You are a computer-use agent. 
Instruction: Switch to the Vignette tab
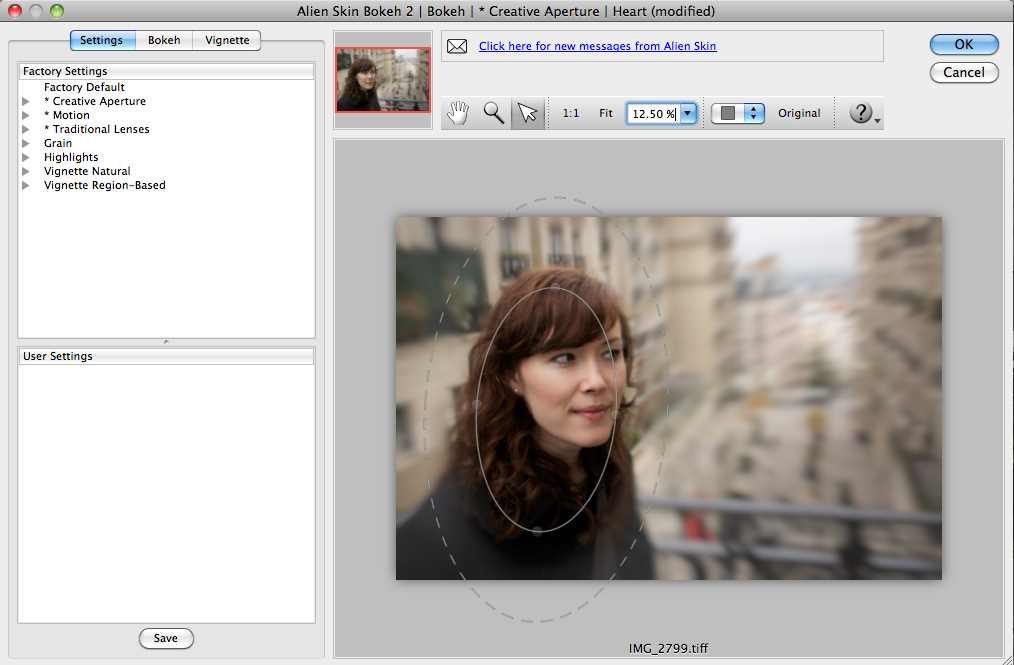click(227, 40)
